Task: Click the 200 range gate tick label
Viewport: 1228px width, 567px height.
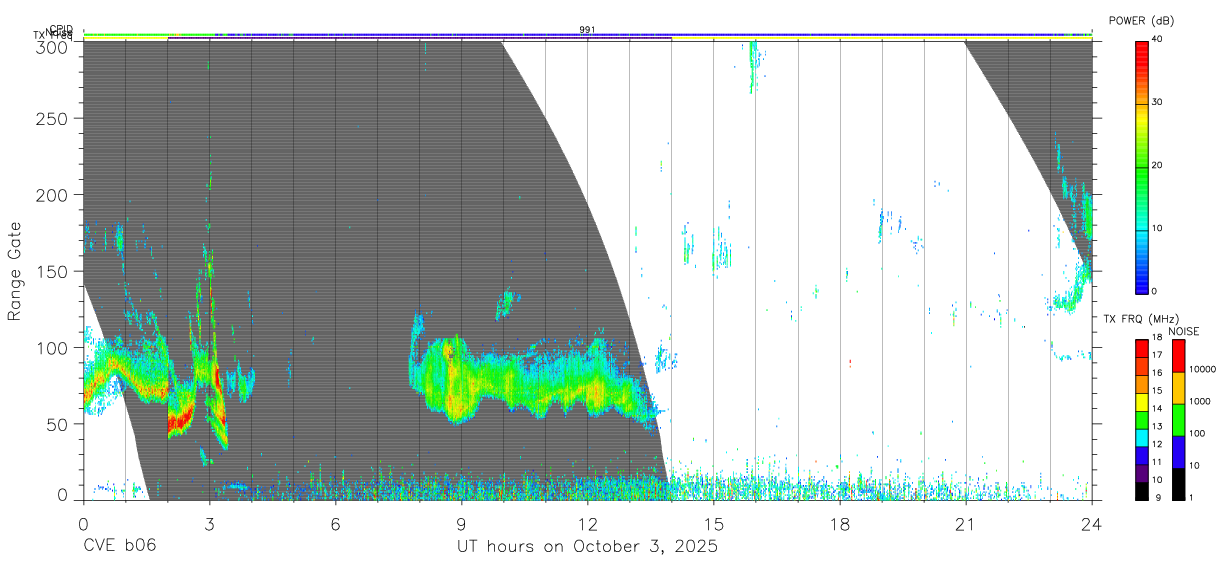Action: click(54, 194)
